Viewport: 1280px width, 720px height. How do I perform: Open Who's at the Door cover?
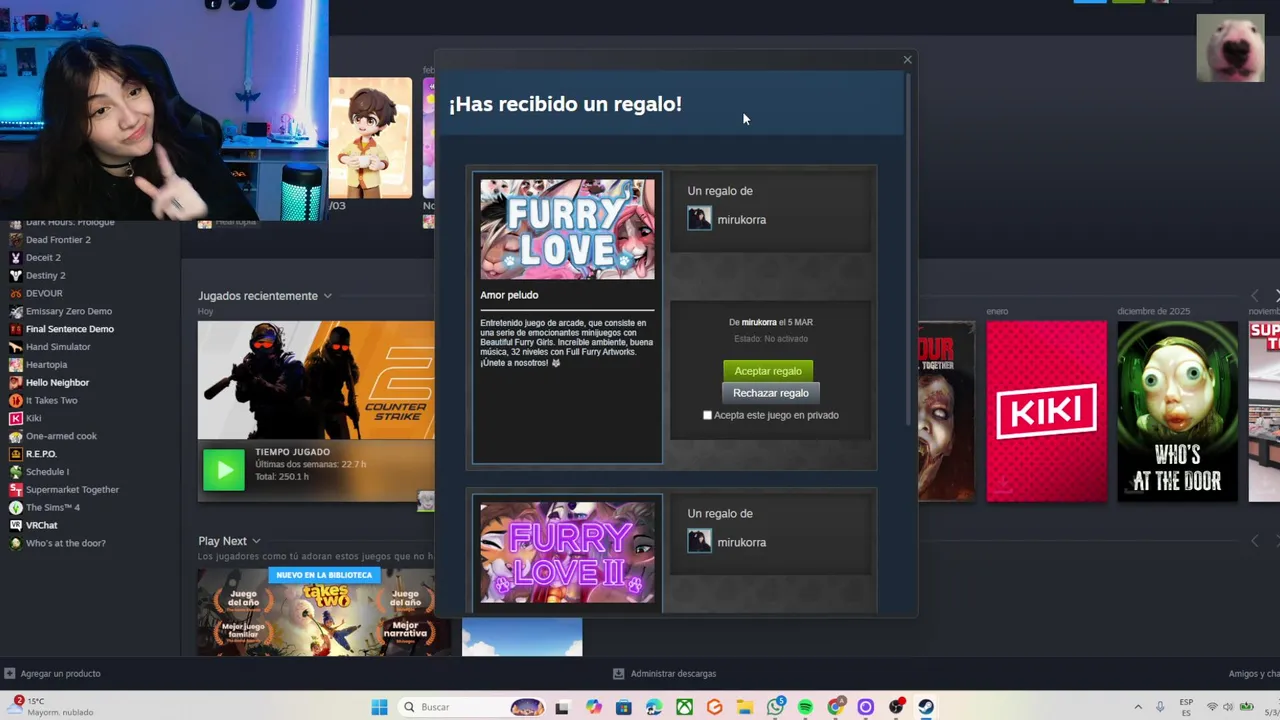click(x=1177, y=411)
